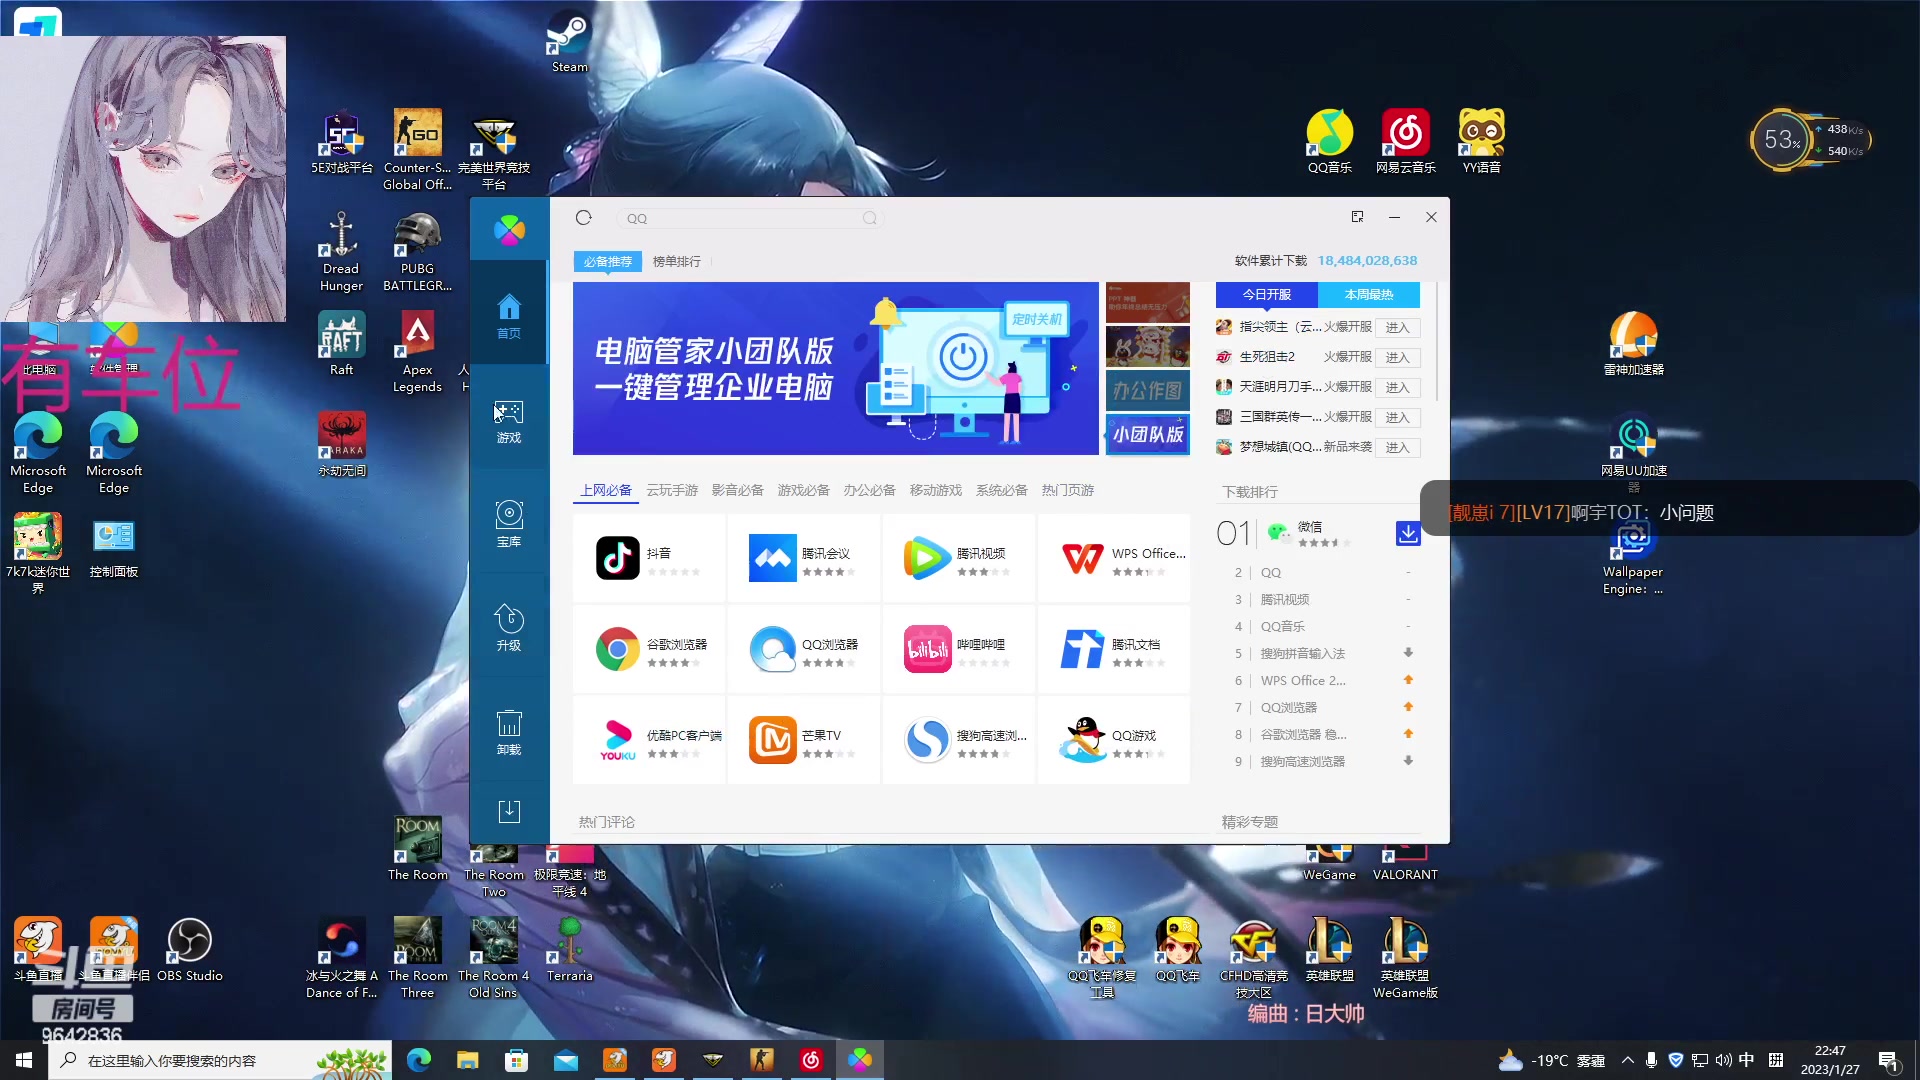Switch to the 必备推荐 tab
This screenshot has width=1920, height=1080.
pyautogui.click(x=608, y=261)
